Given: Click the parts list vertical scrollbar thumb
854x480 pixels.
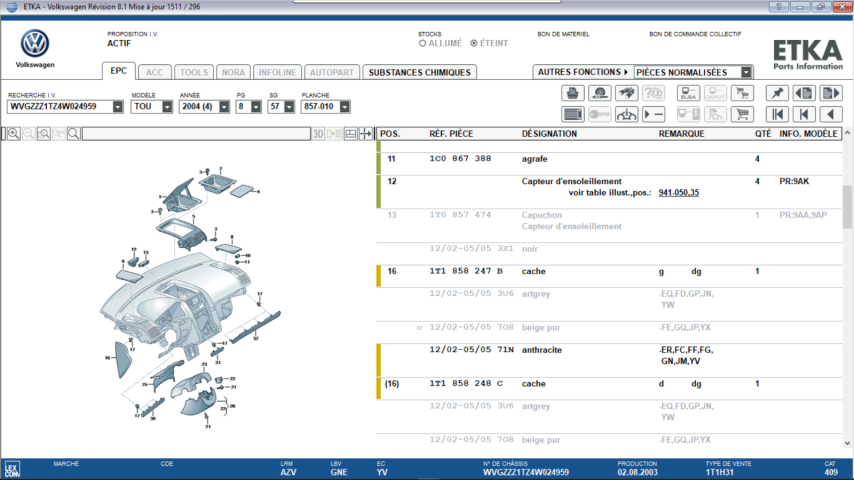Looking at the screenshot, I should pyautogui.click(x=847, y=207).
